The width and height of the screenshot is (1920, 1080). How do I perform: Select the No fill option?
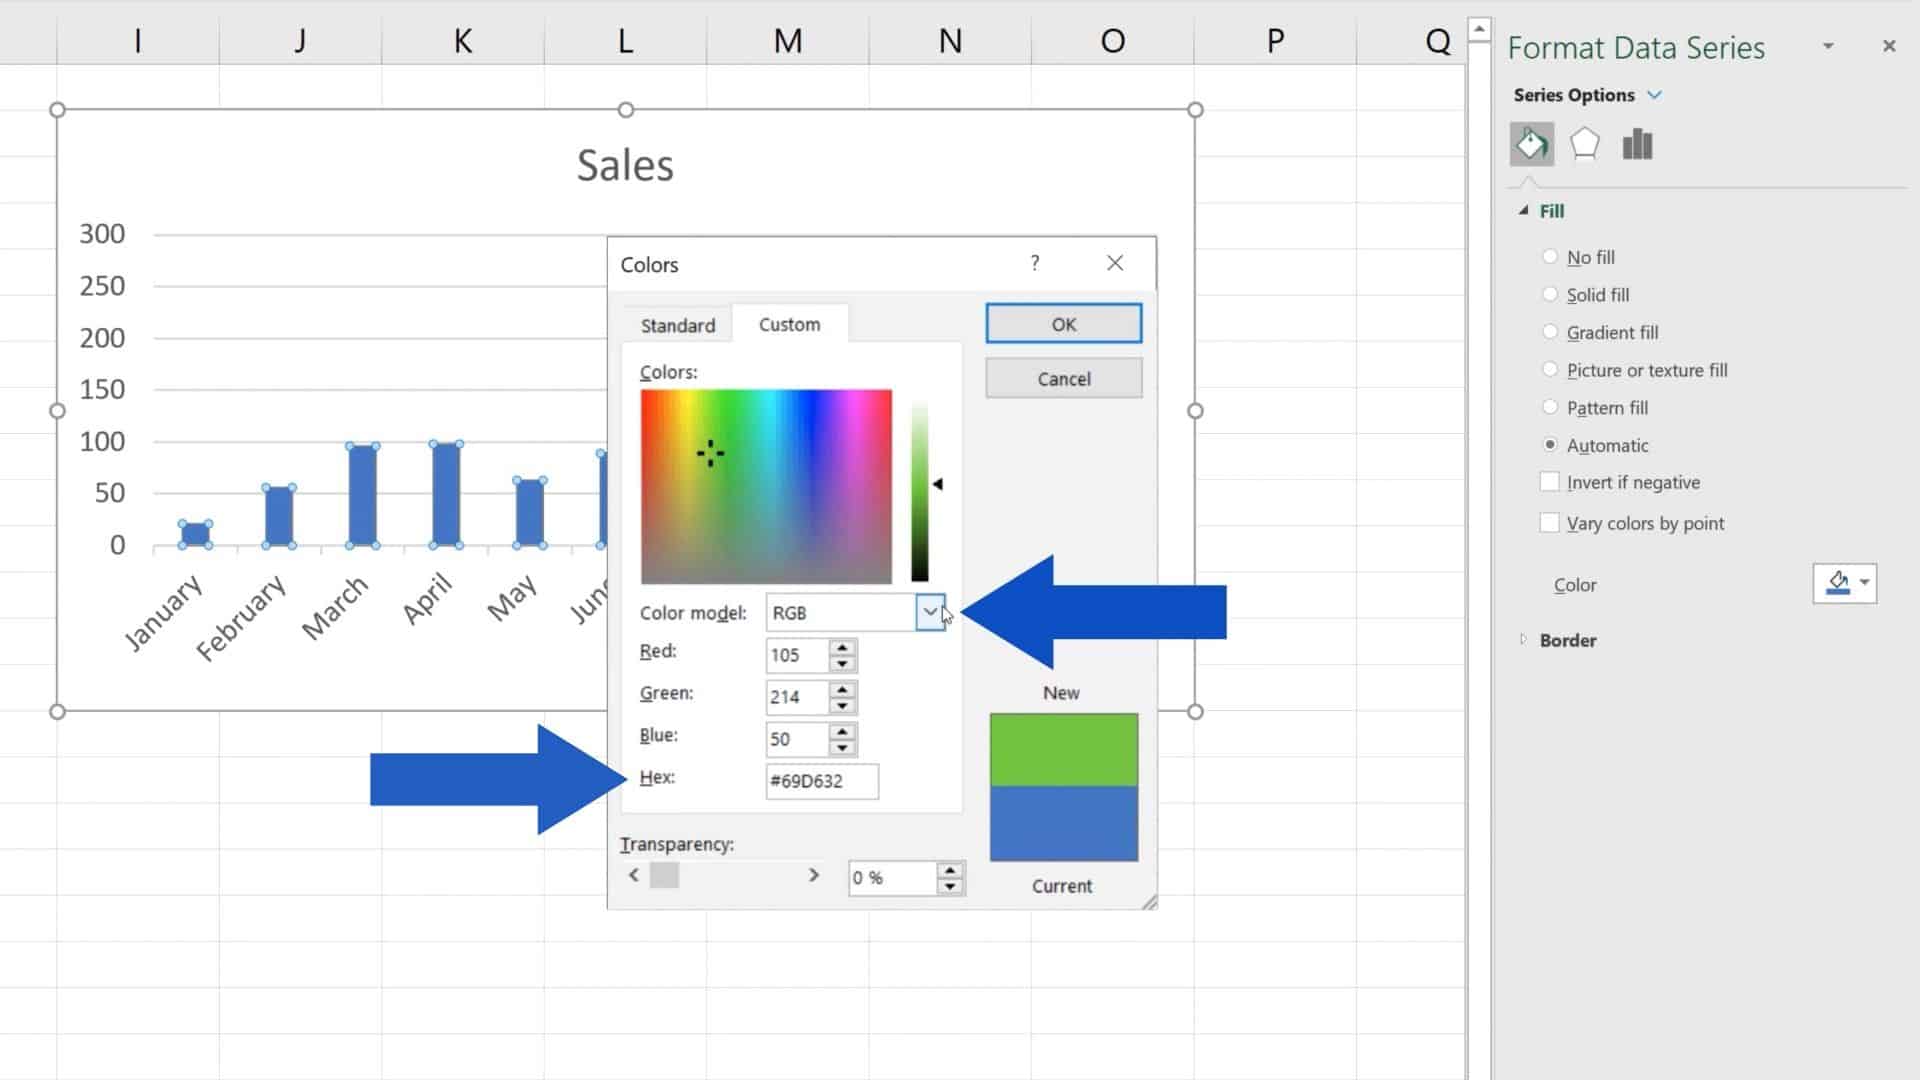1551,257
